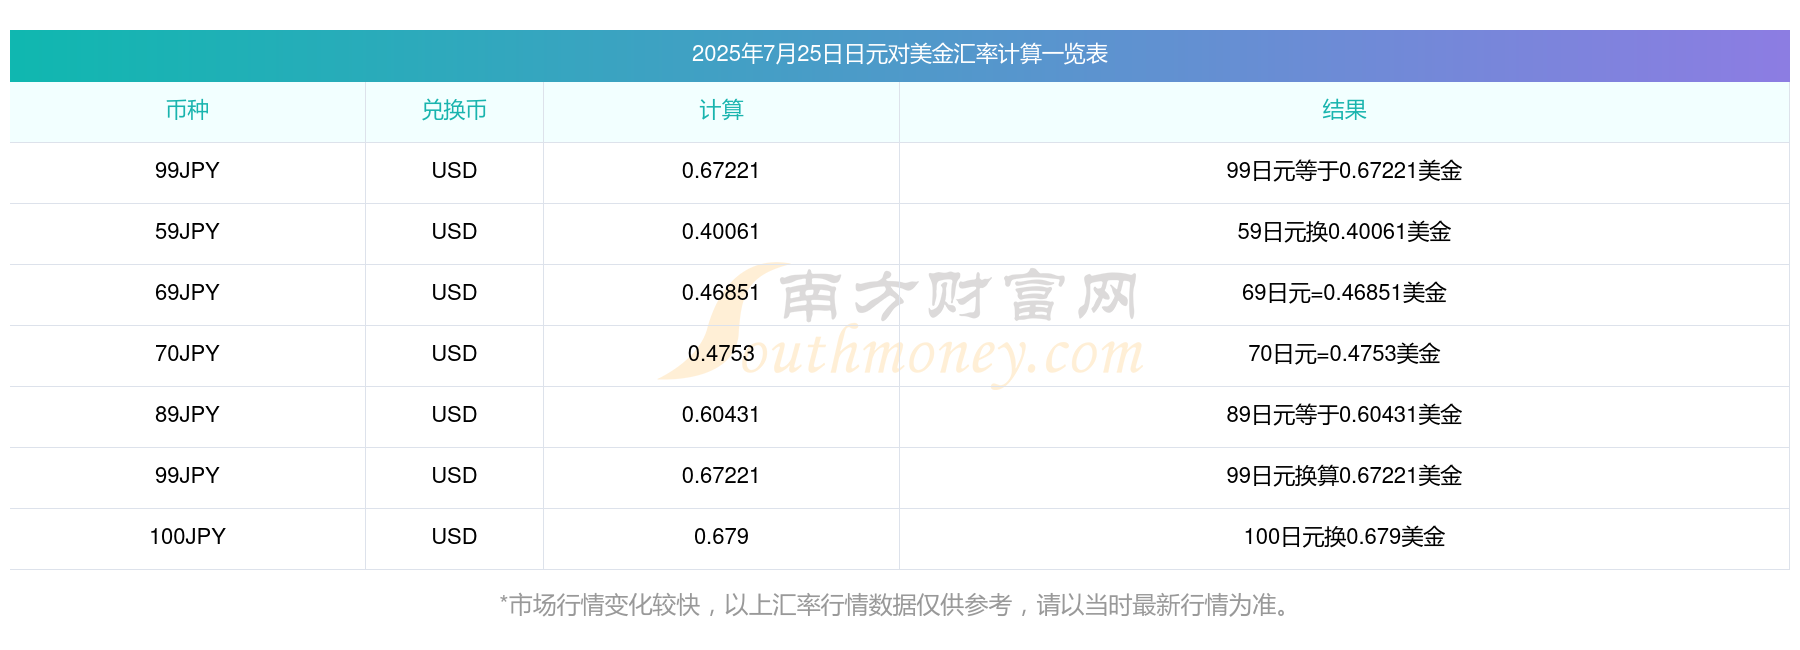Screen dimensions: 1800x650
Task: Select the '币种' column header
Action: (x=187, y=110)
